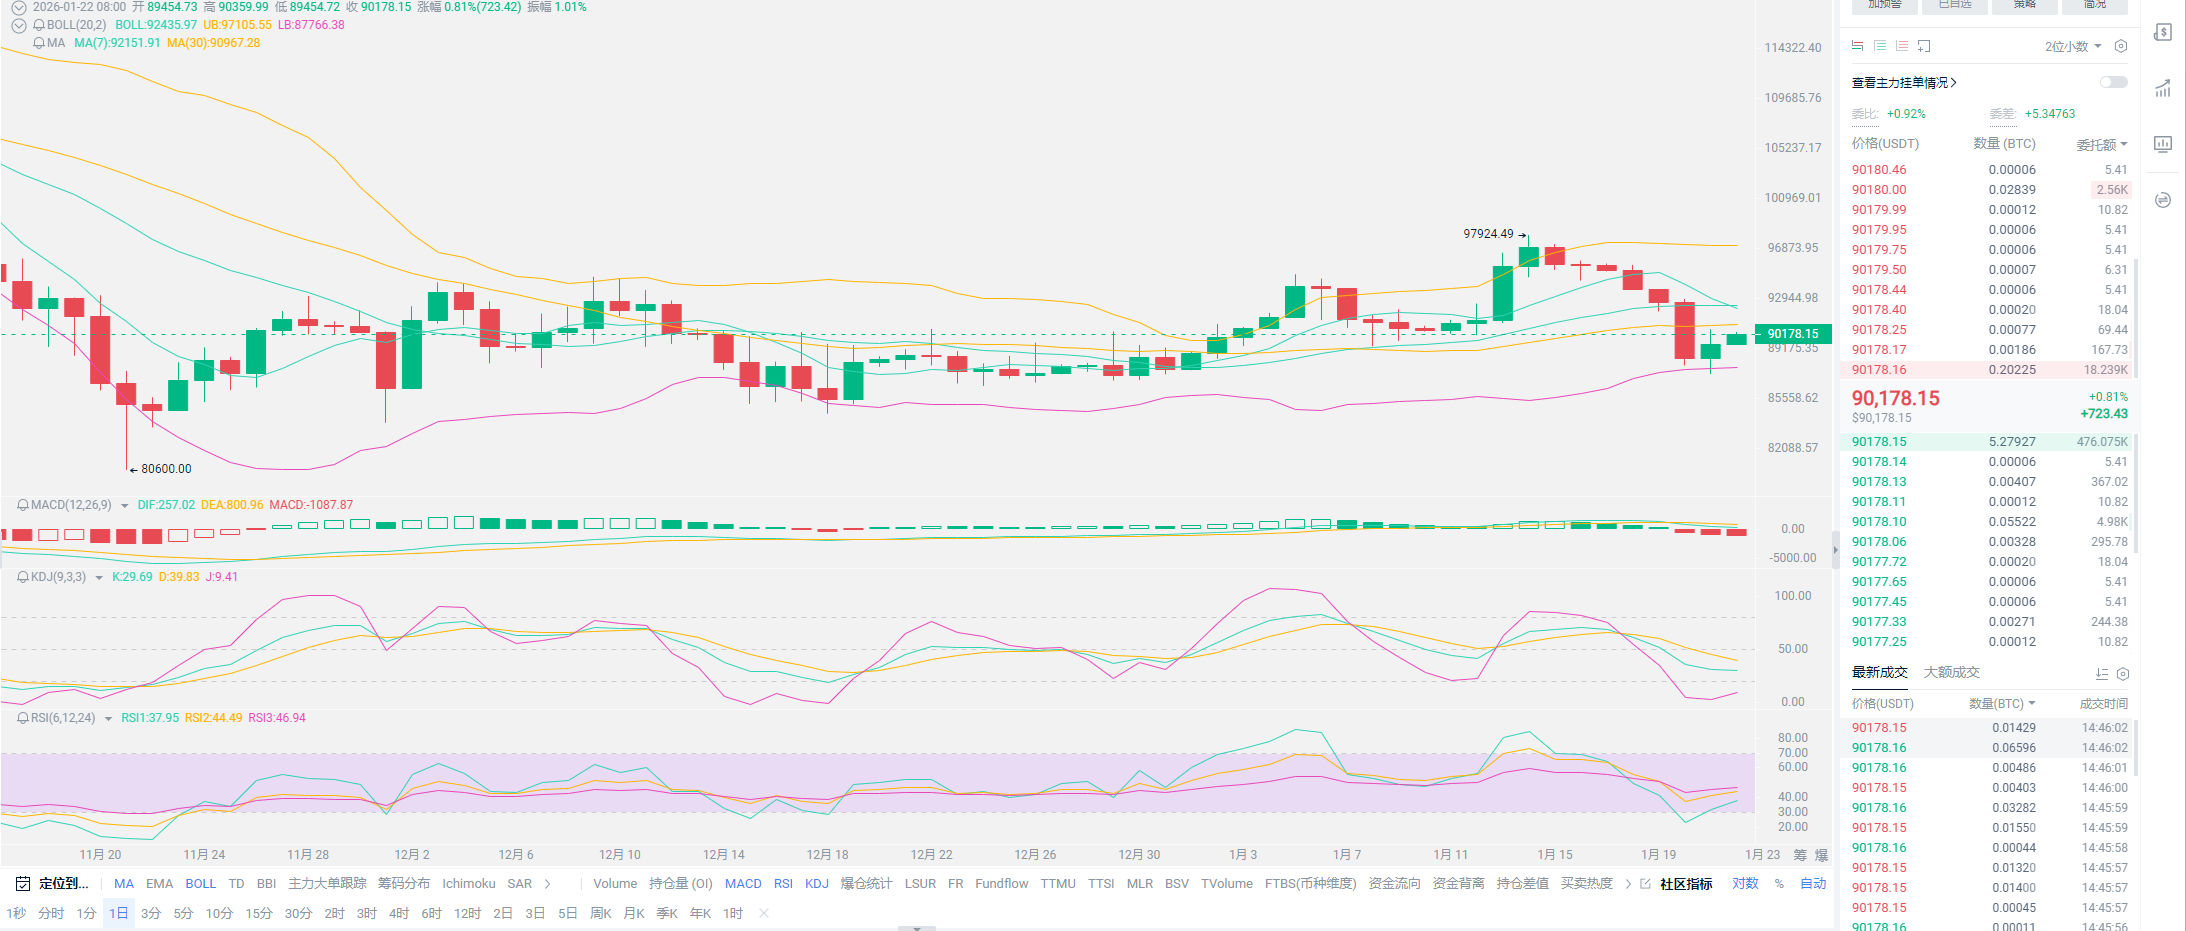Open the rising bar chart sidebar icon
The width and height of the screenshot is (2186, 931).
(2162, 89)
